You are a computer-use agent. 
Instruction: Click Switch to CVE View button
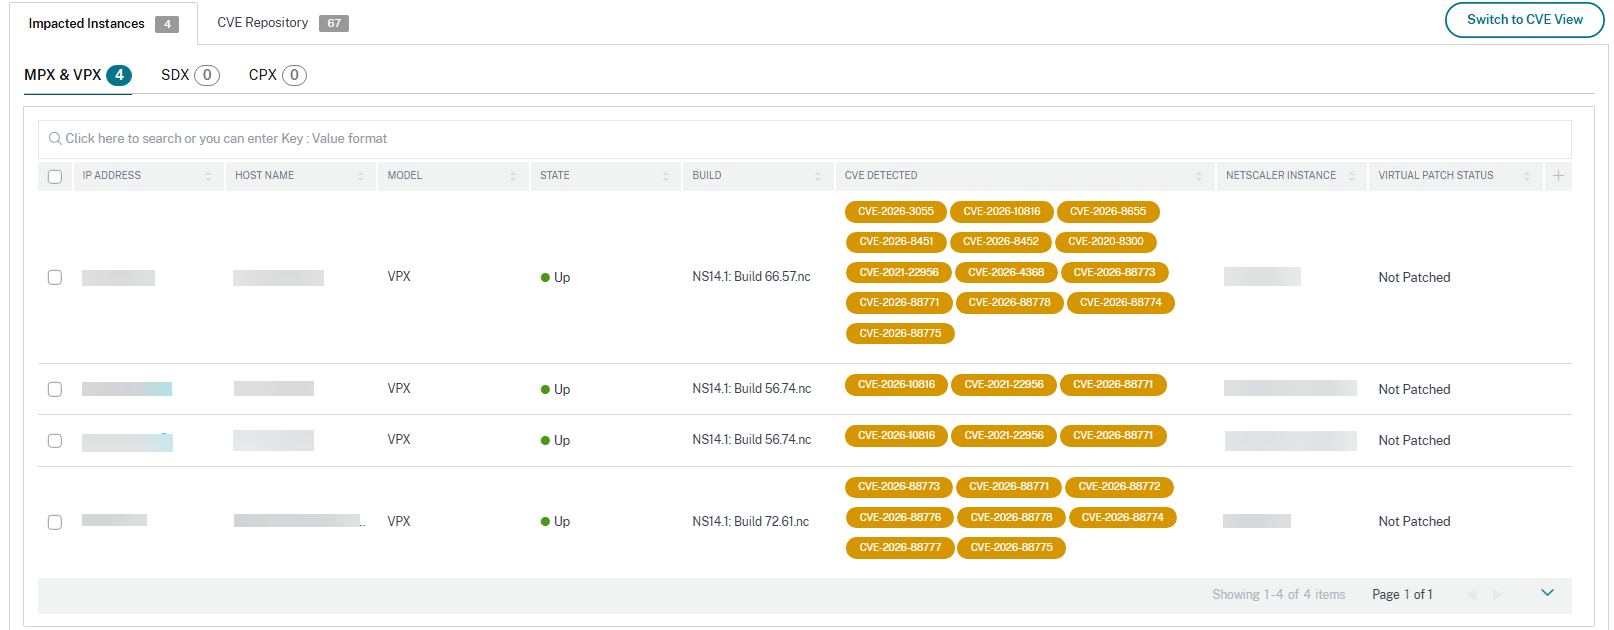pyautogui.click(x=1524, y=20)
